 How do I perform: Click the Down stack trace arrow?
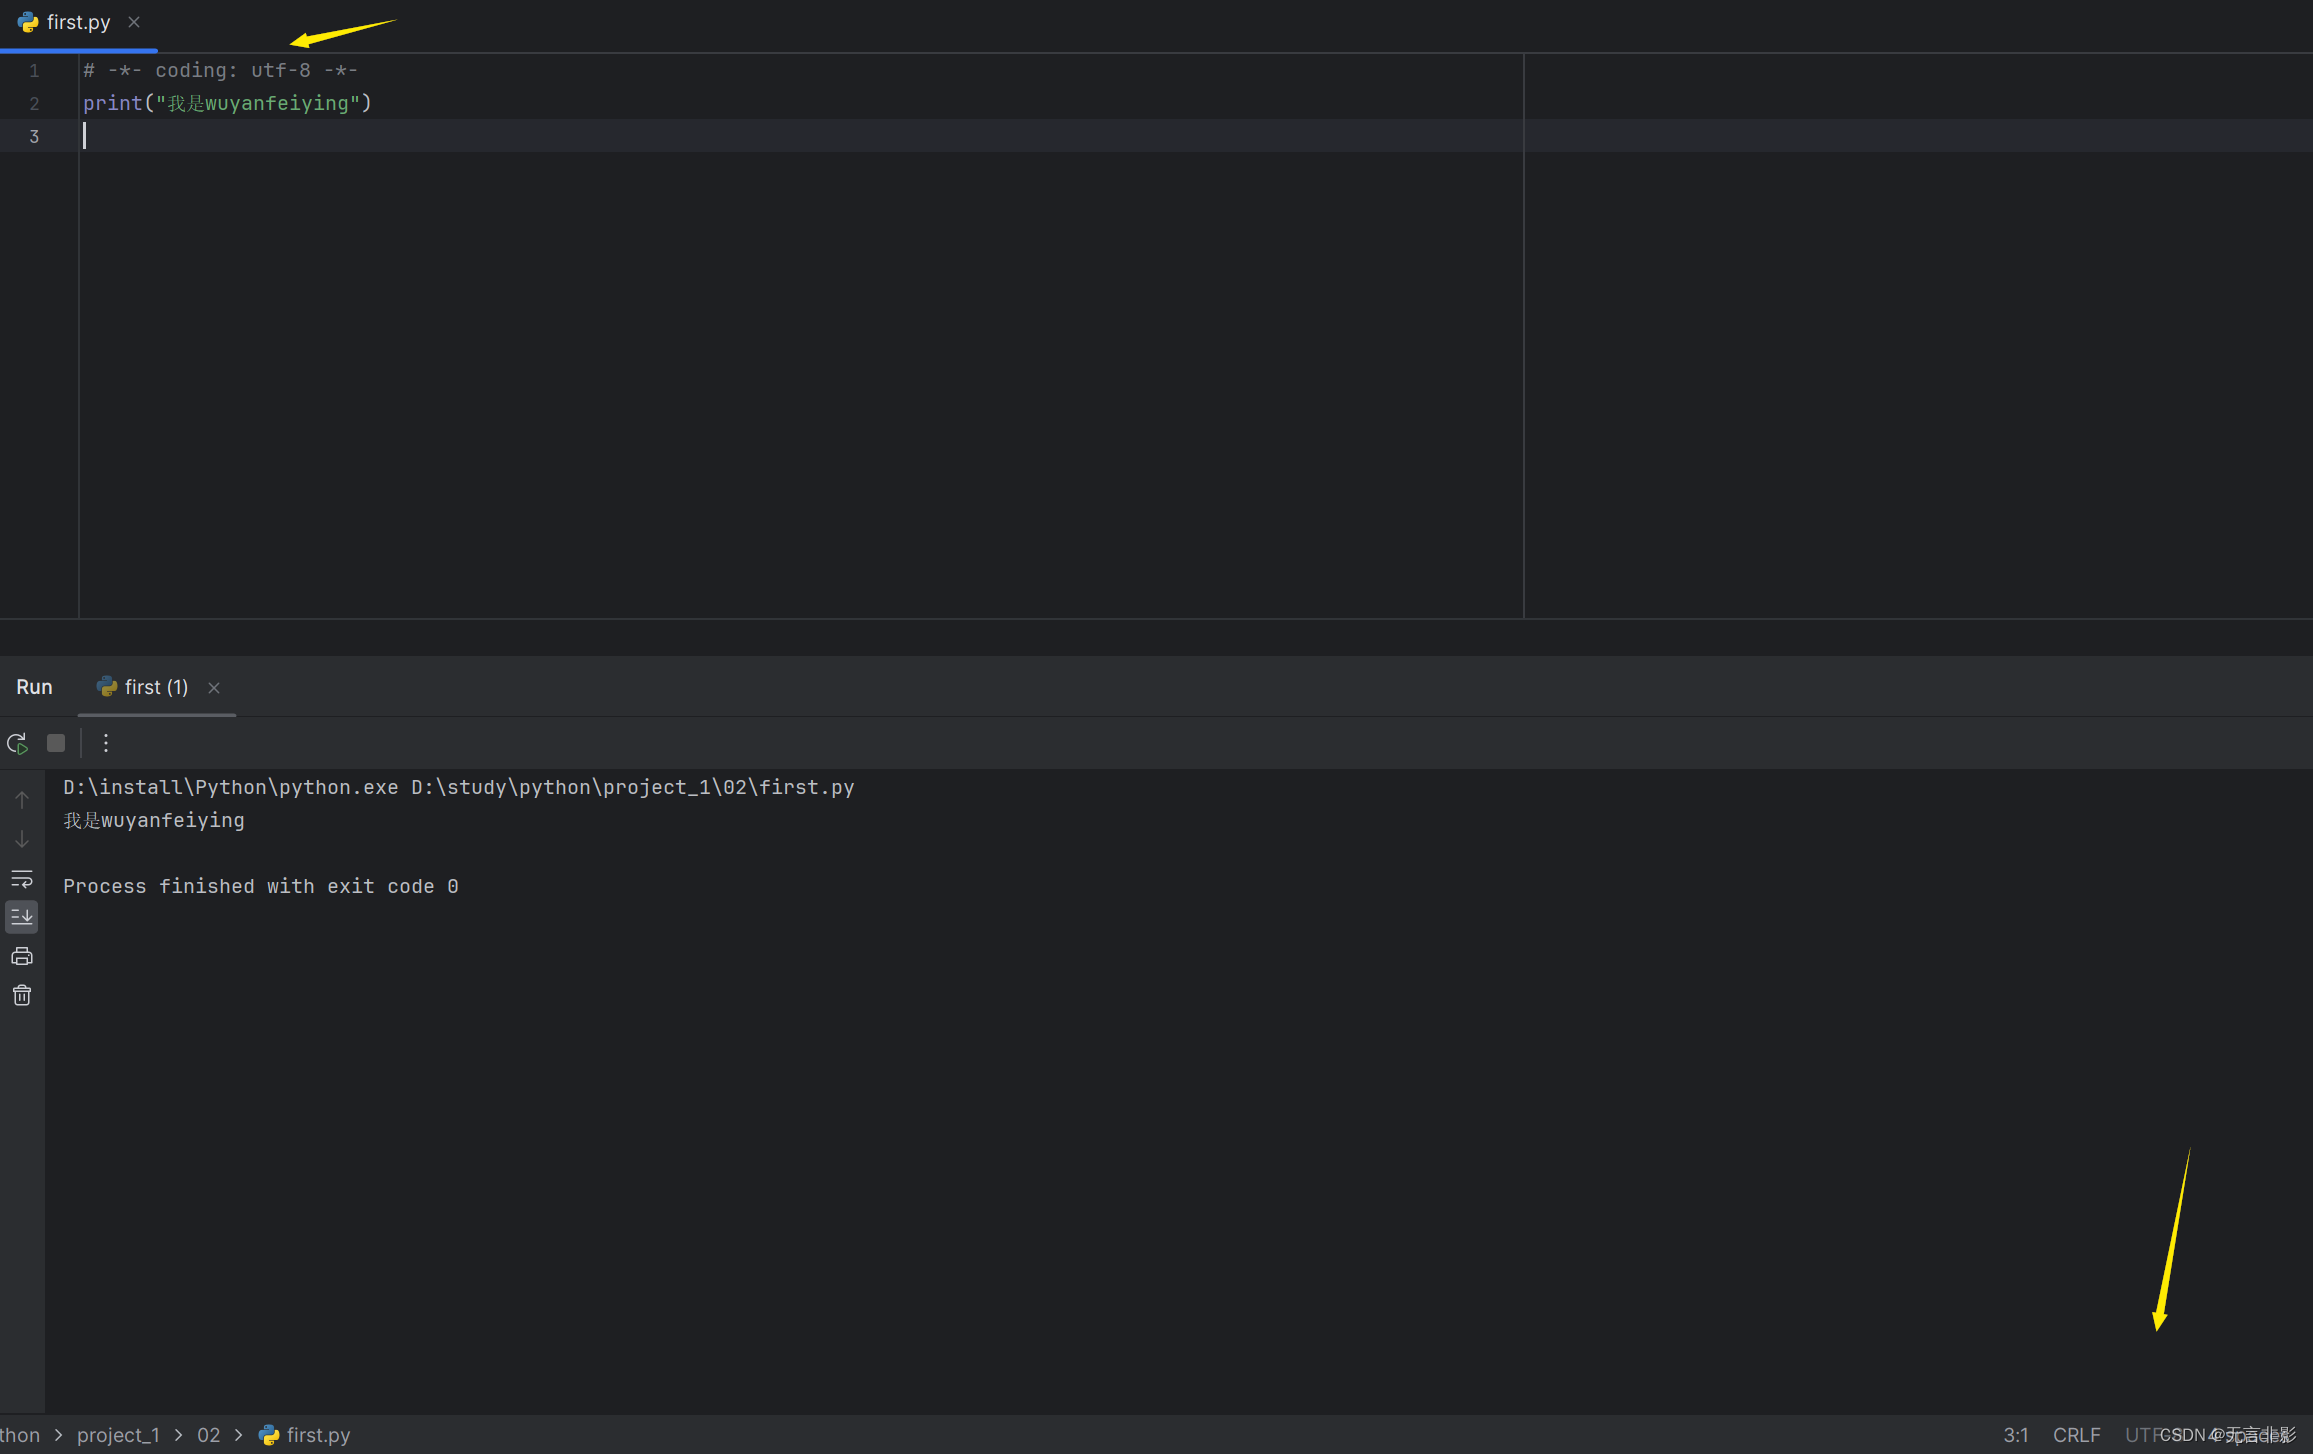[22, 839]
